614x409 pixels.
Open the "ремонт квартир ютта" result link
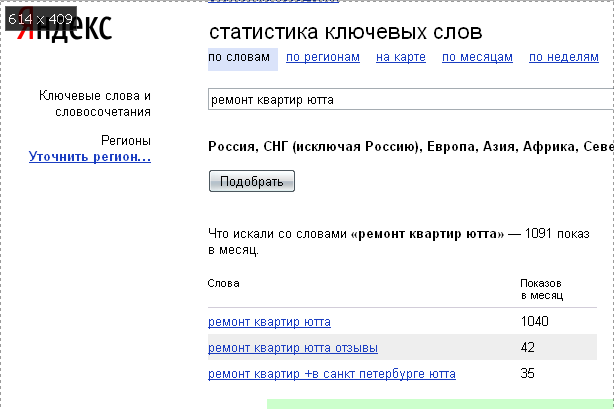[269, 322]
